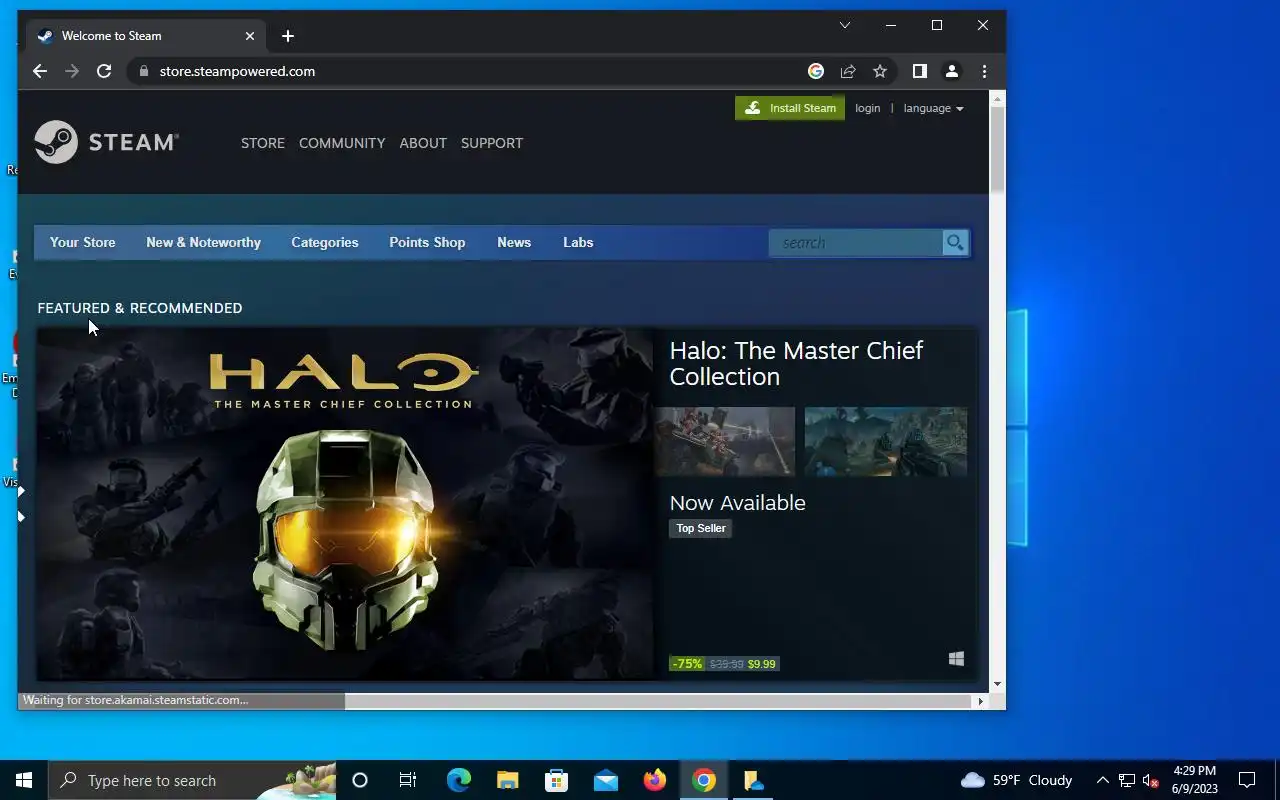This screenshot has width=1280, height=800.
Task: Open the notification center icon
Action: pos(1247,780)
